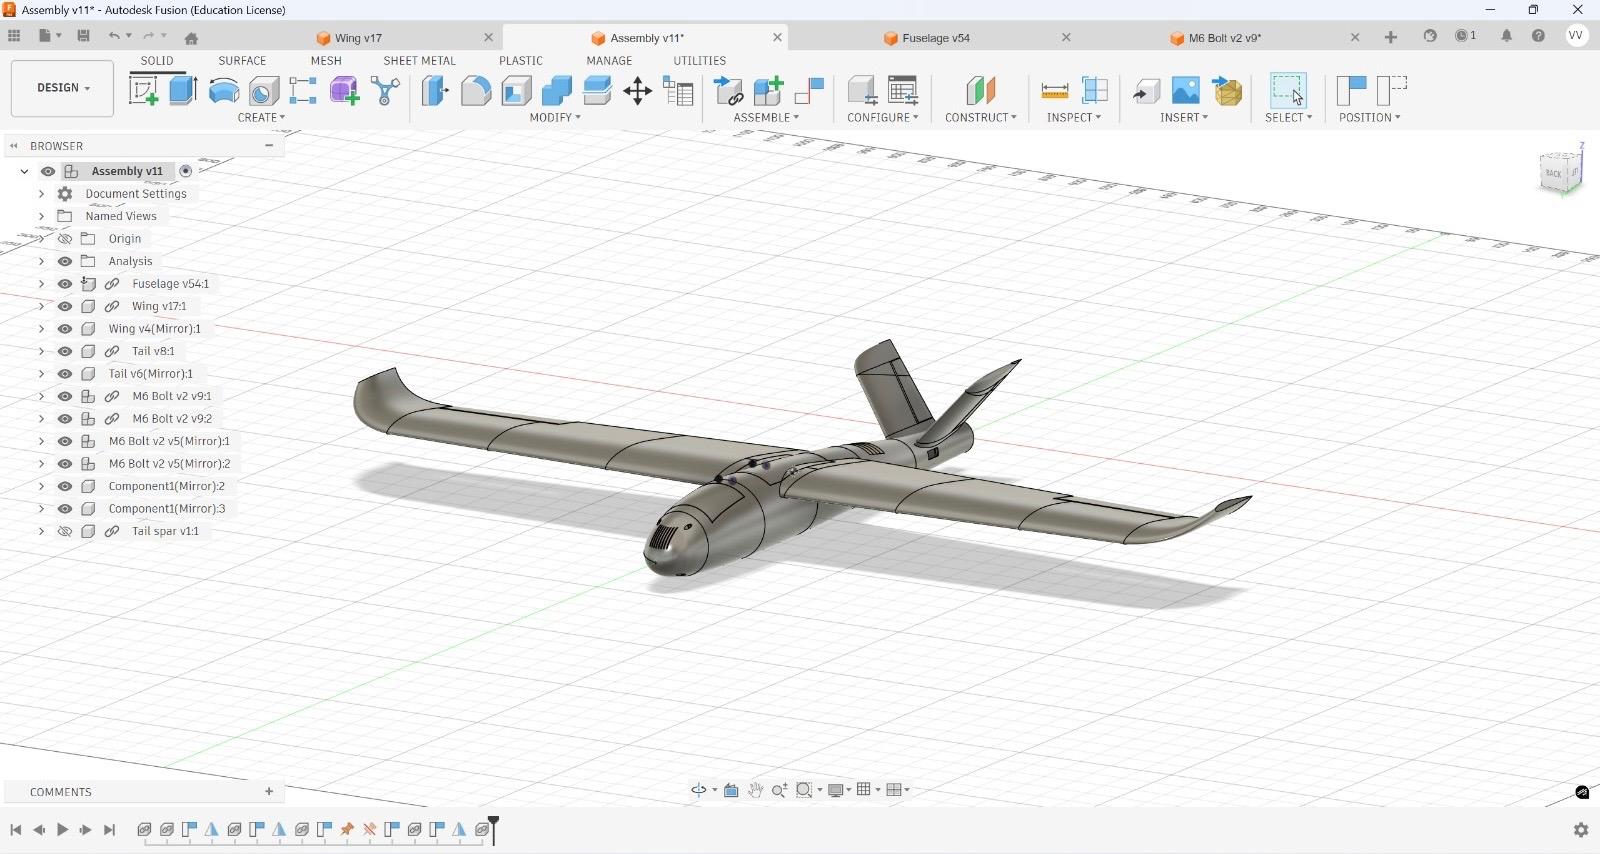Open the INSPECT dropdown menu

coord(1074,117)
